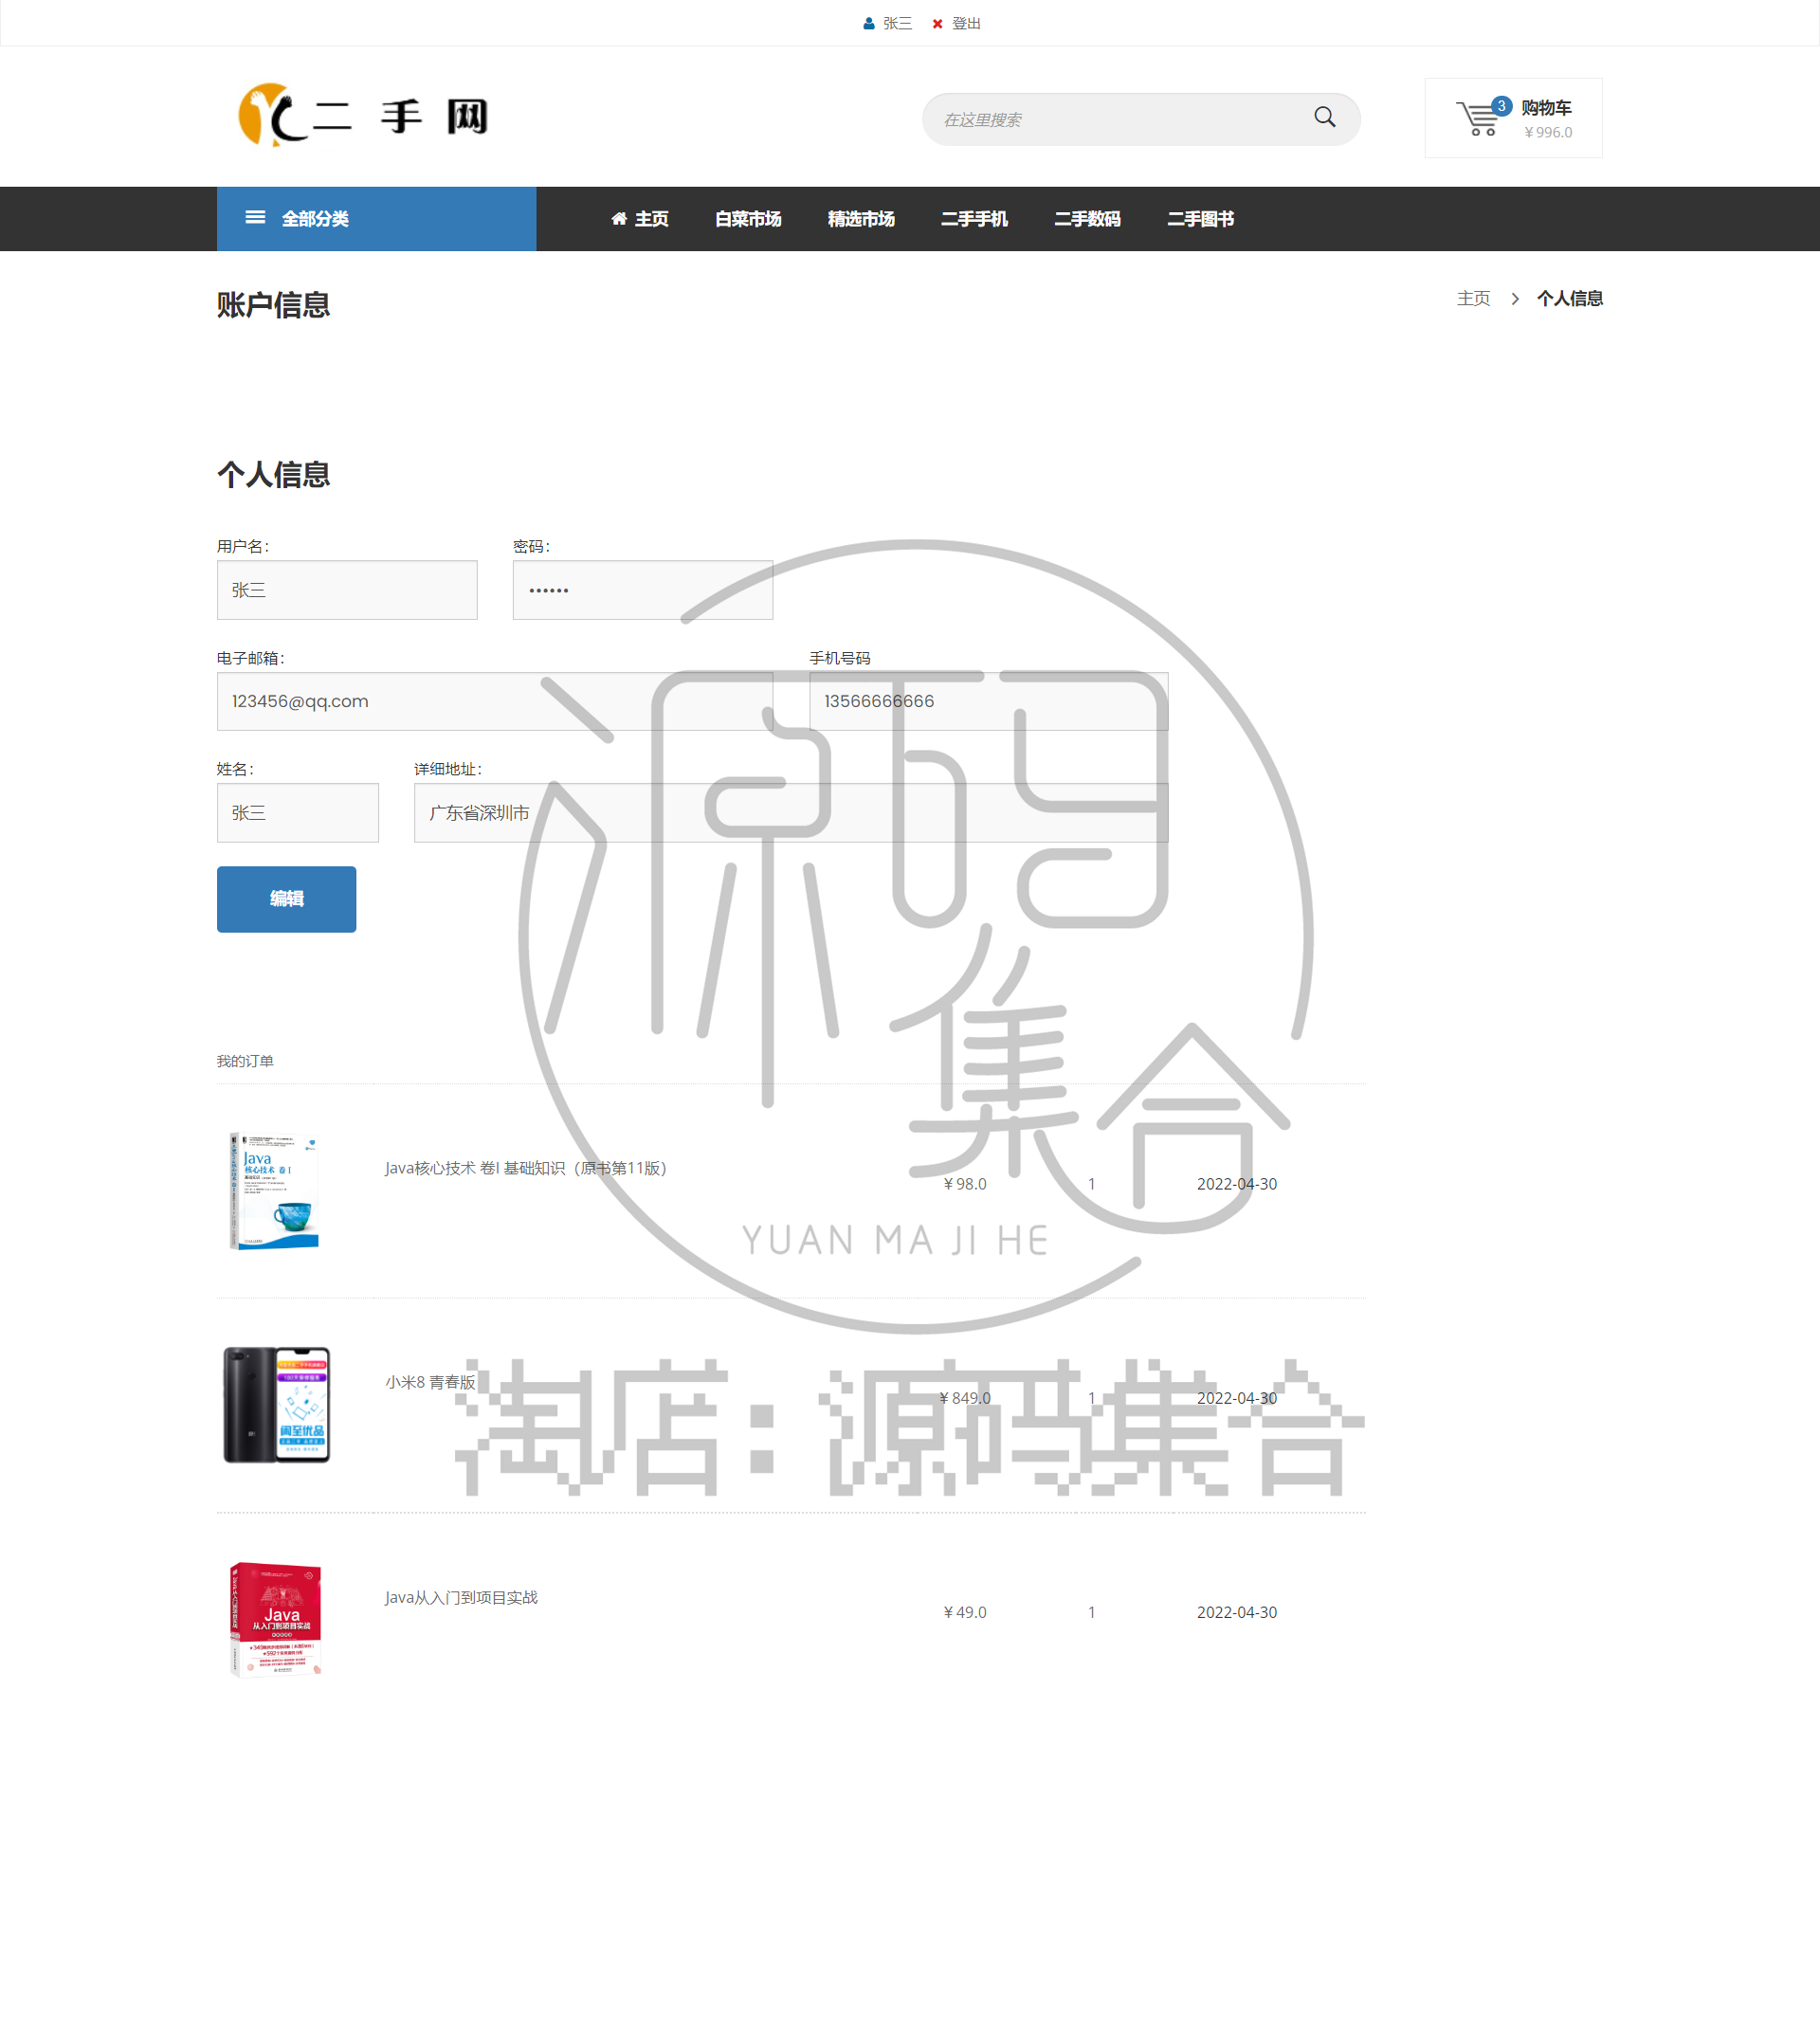The image size is (1820, 2035).
Task: Click the date of the ¥49.0 order
Action: 1237,1612
